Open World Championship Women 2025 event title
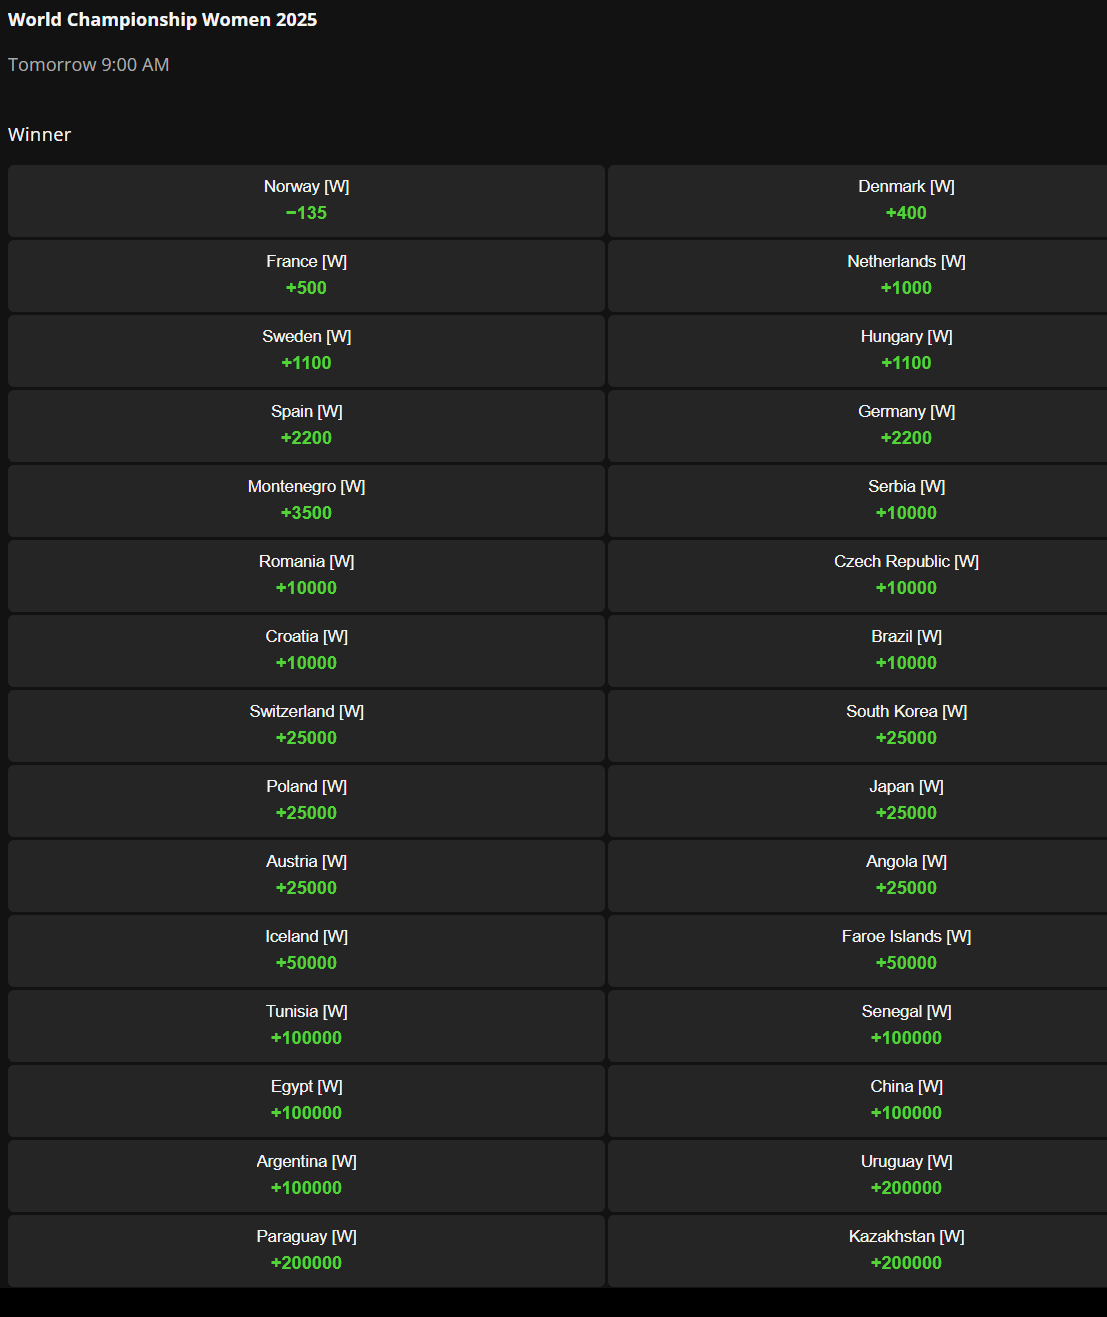Screen dimensions: 1107x1317 [162, 20]
